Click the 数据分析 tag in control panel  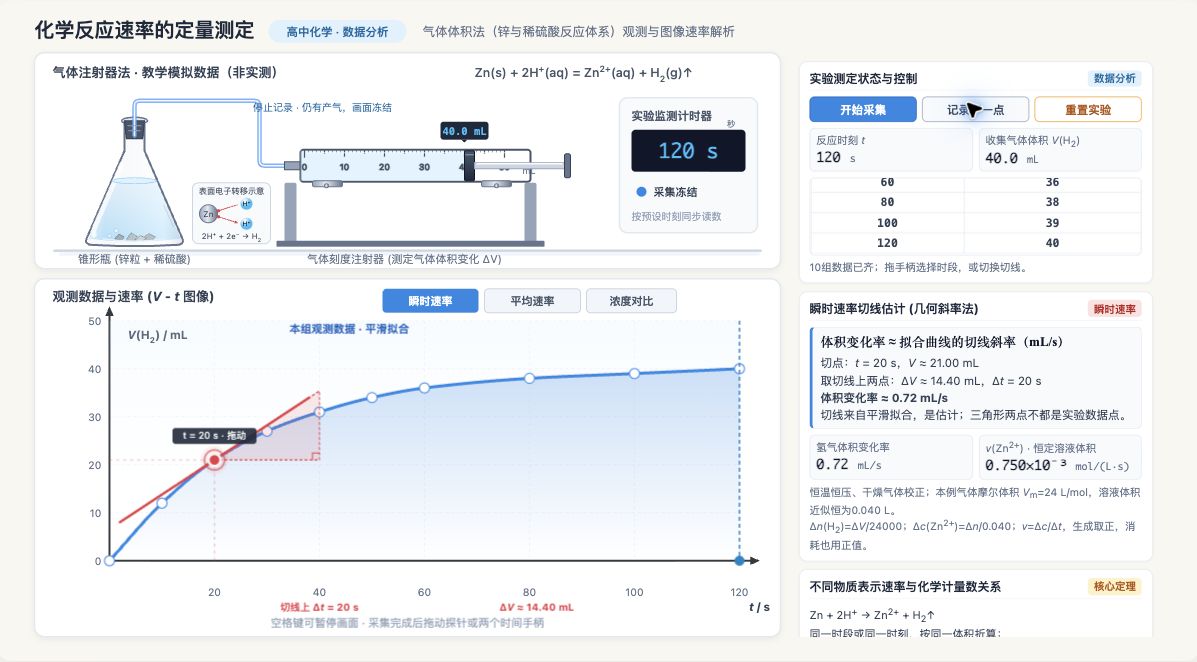click(1115, 78)
